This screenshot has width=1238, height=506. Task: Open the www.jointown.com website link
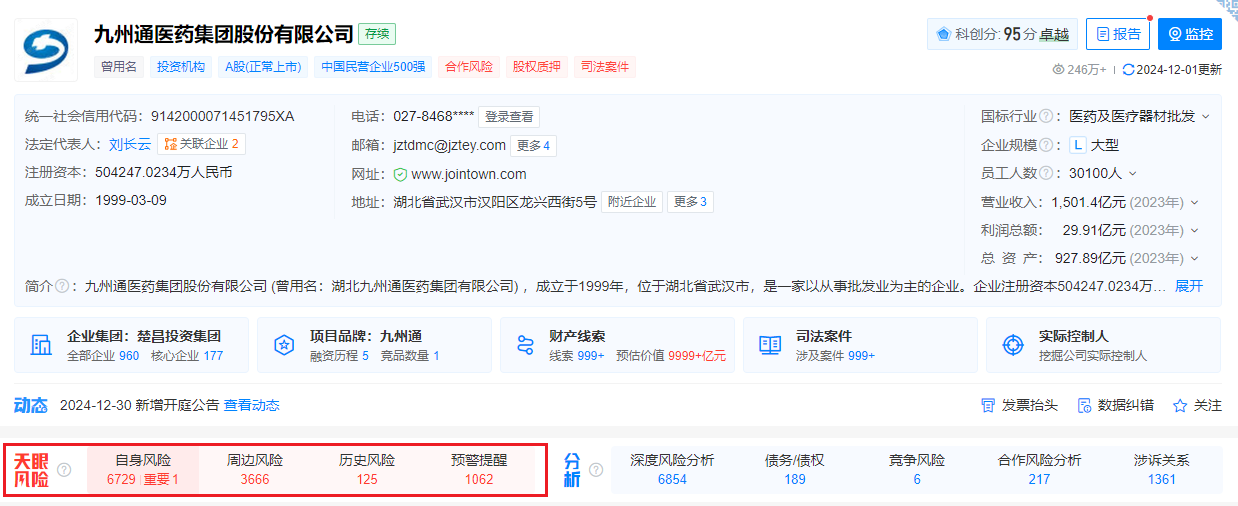(x=469, y=174)
